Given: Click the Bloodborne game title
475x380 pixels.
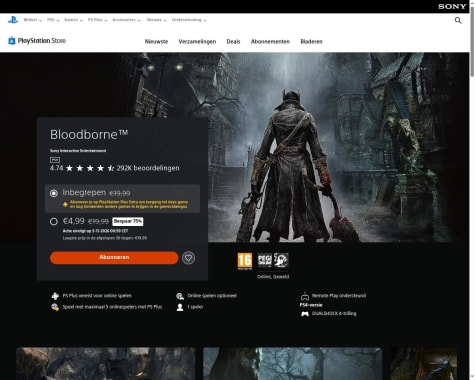Looking at the screenshot, I should (x=89, y=135).
